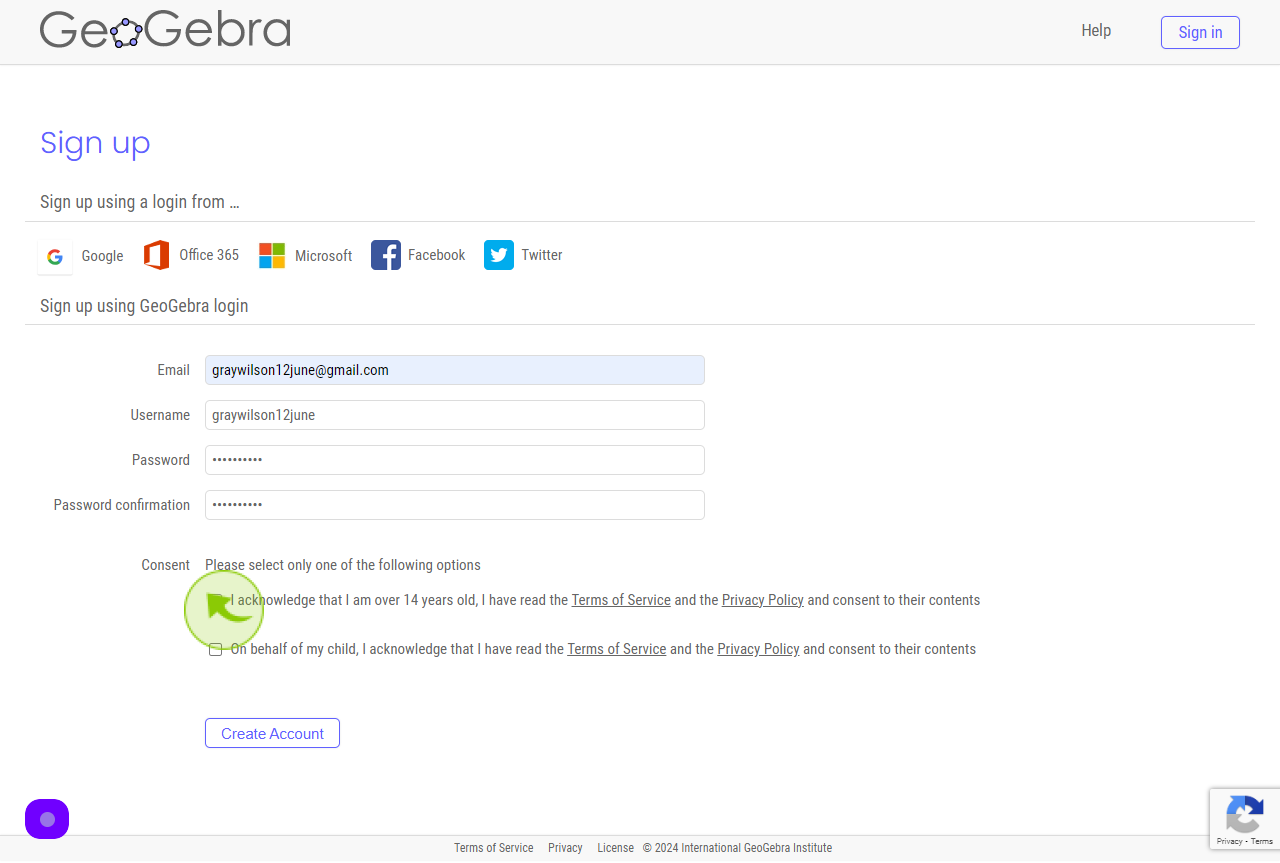Click the Sign up heading

coord(95,143)
